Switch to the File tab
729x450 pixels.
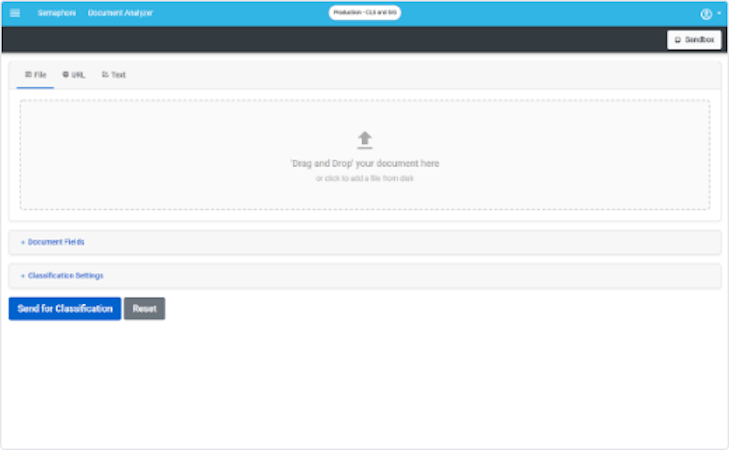click(x=35, y=75)
